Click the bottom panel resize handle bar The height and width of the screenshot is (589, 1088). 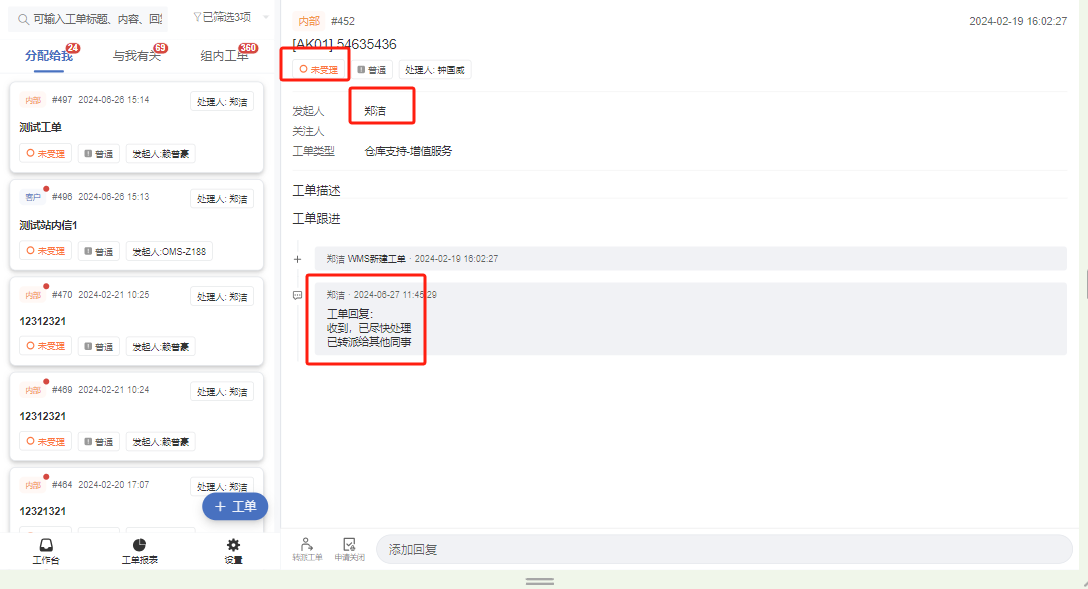(x=540, y=581)
